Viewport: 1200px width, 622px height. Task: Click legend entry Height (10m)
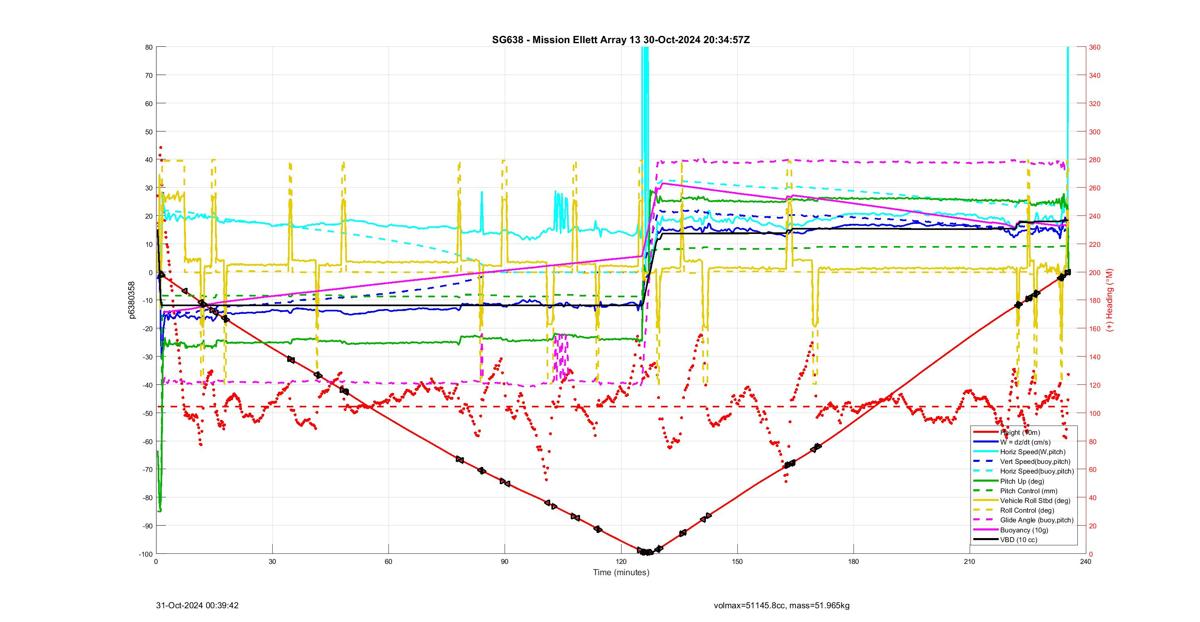pyautogui.click(x=1020, y=432)
